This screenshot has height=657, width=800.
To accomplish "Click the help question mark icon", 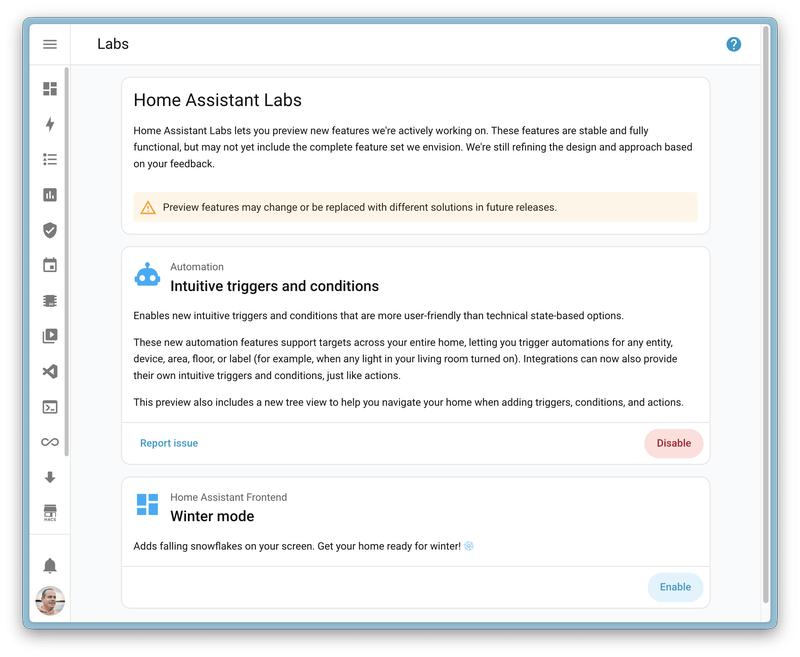I will point(734,44).
